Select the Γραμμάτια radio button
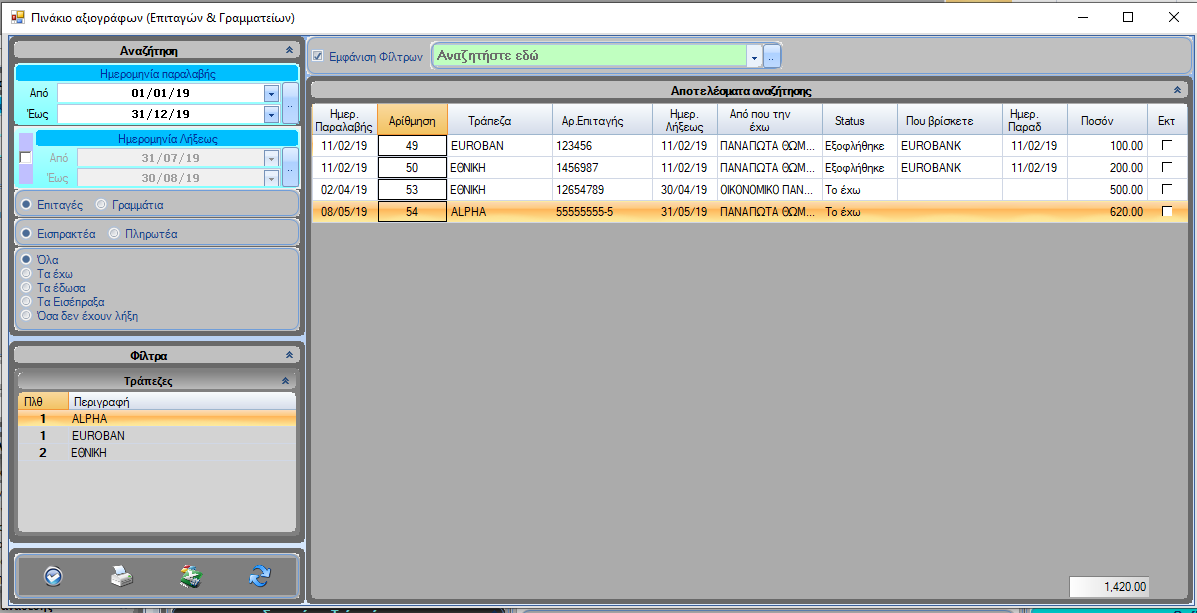 [x=101, y=204]
